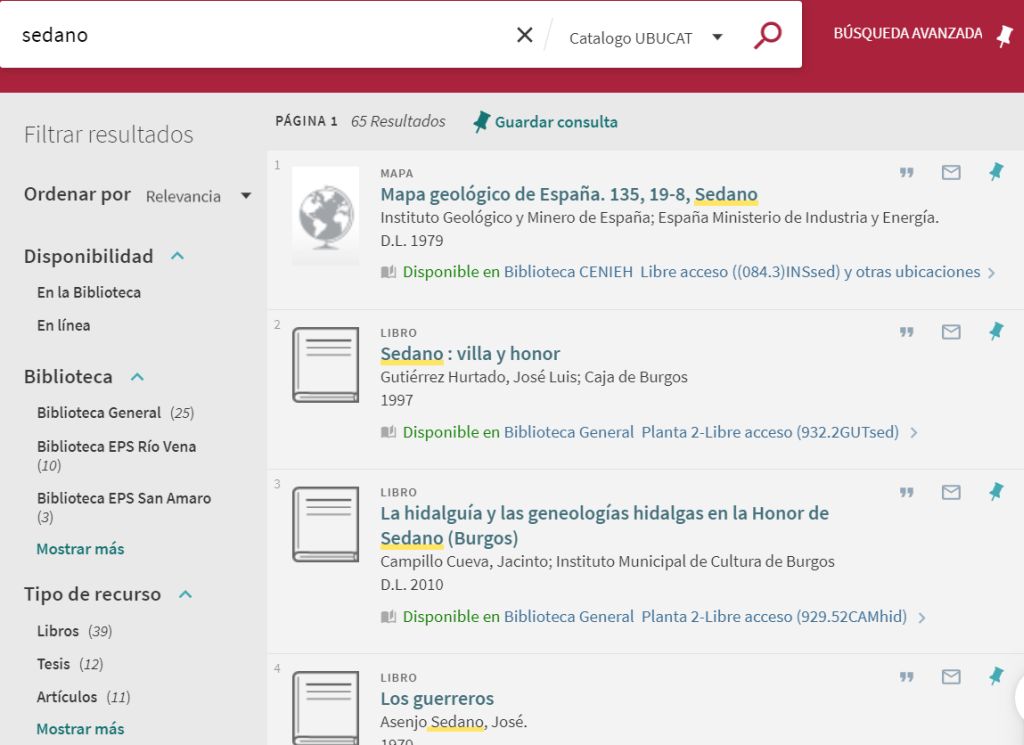Screen dimensions: 1024x745
Task: Focus the search field containing sedano
Action: [261, 35]
